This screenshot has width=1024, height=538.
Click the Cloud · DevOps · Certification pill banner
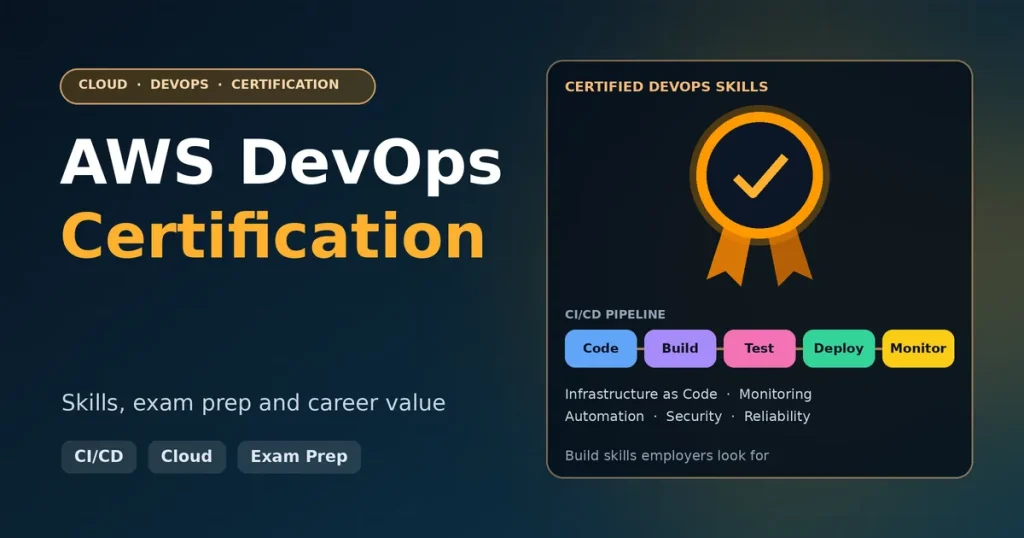point(217,86)
